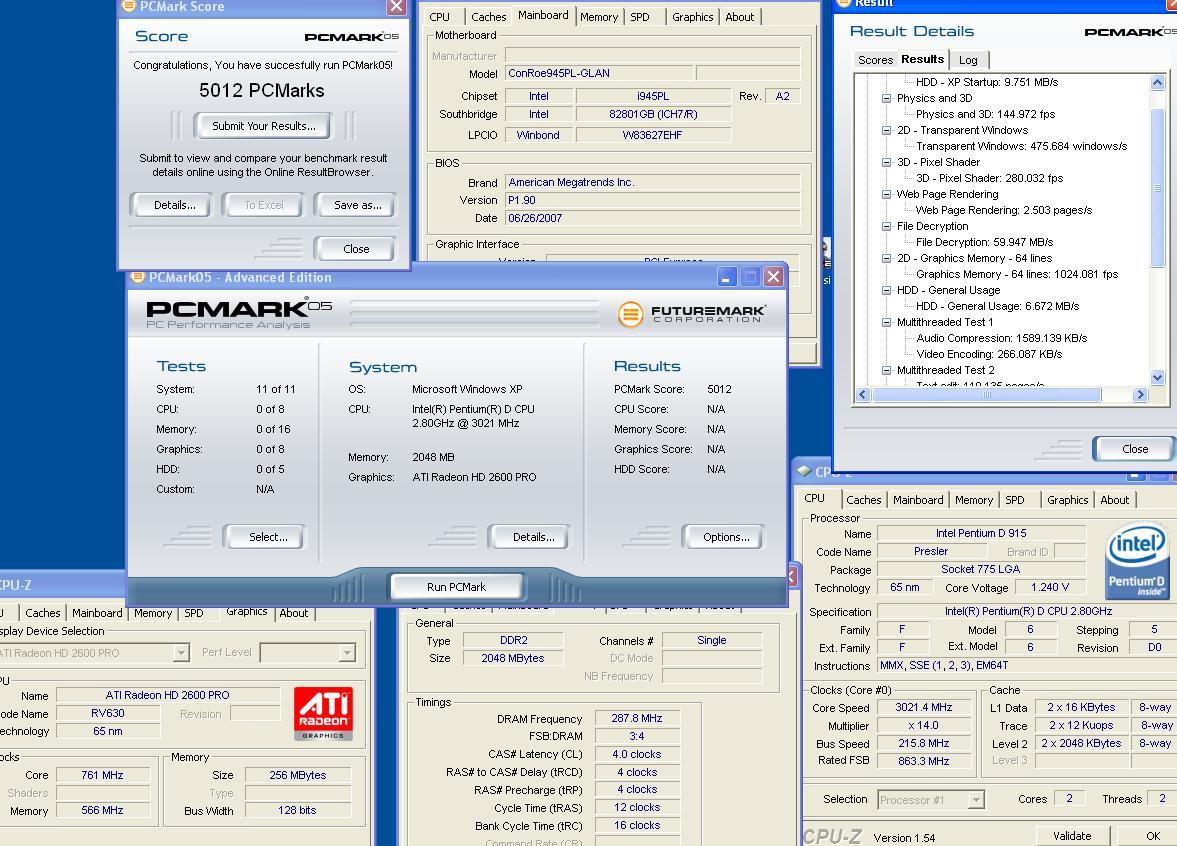Viewport: 1177px width, 846px height.
Task: Click Details button in PCMark Score window
Action: coord(174,205)
